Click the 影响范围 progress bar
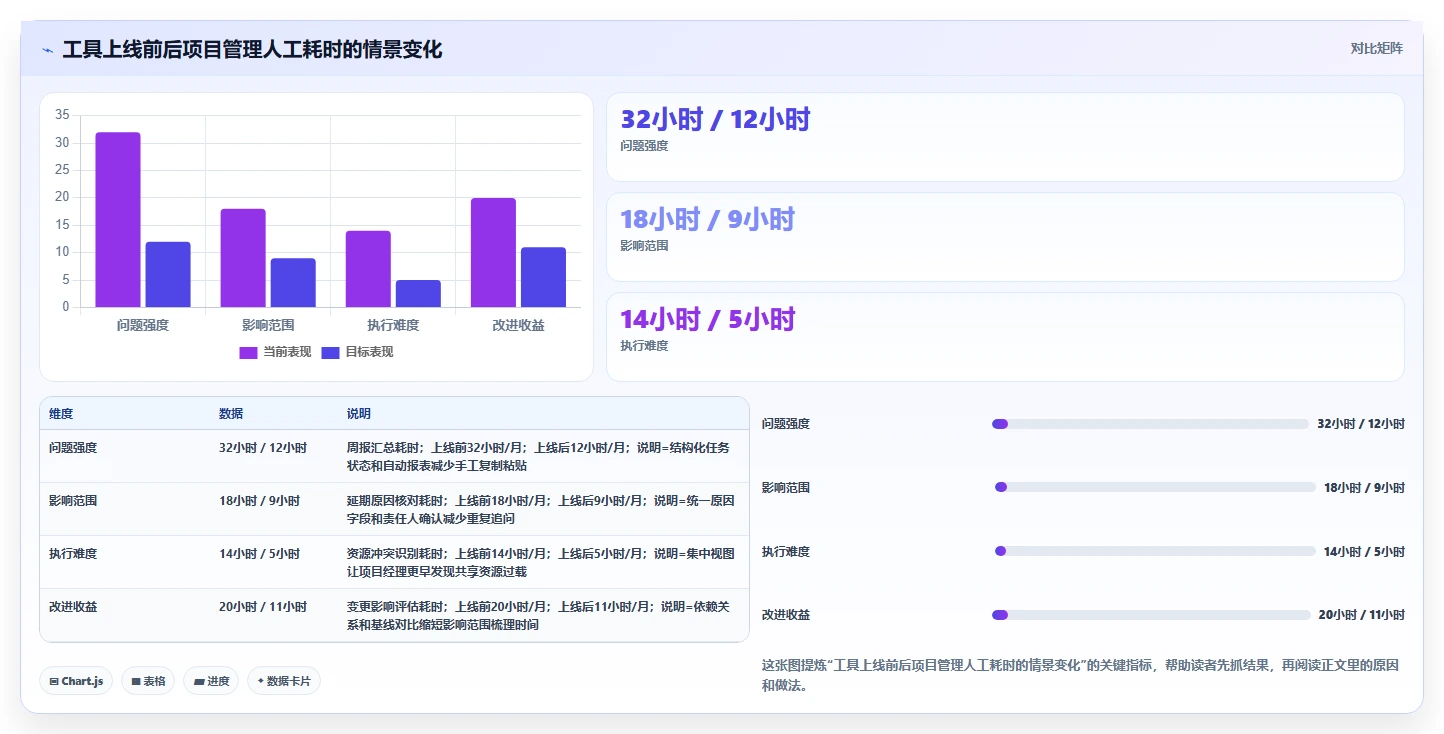Screen dimensions: 1444x734 click(1155, 487)
